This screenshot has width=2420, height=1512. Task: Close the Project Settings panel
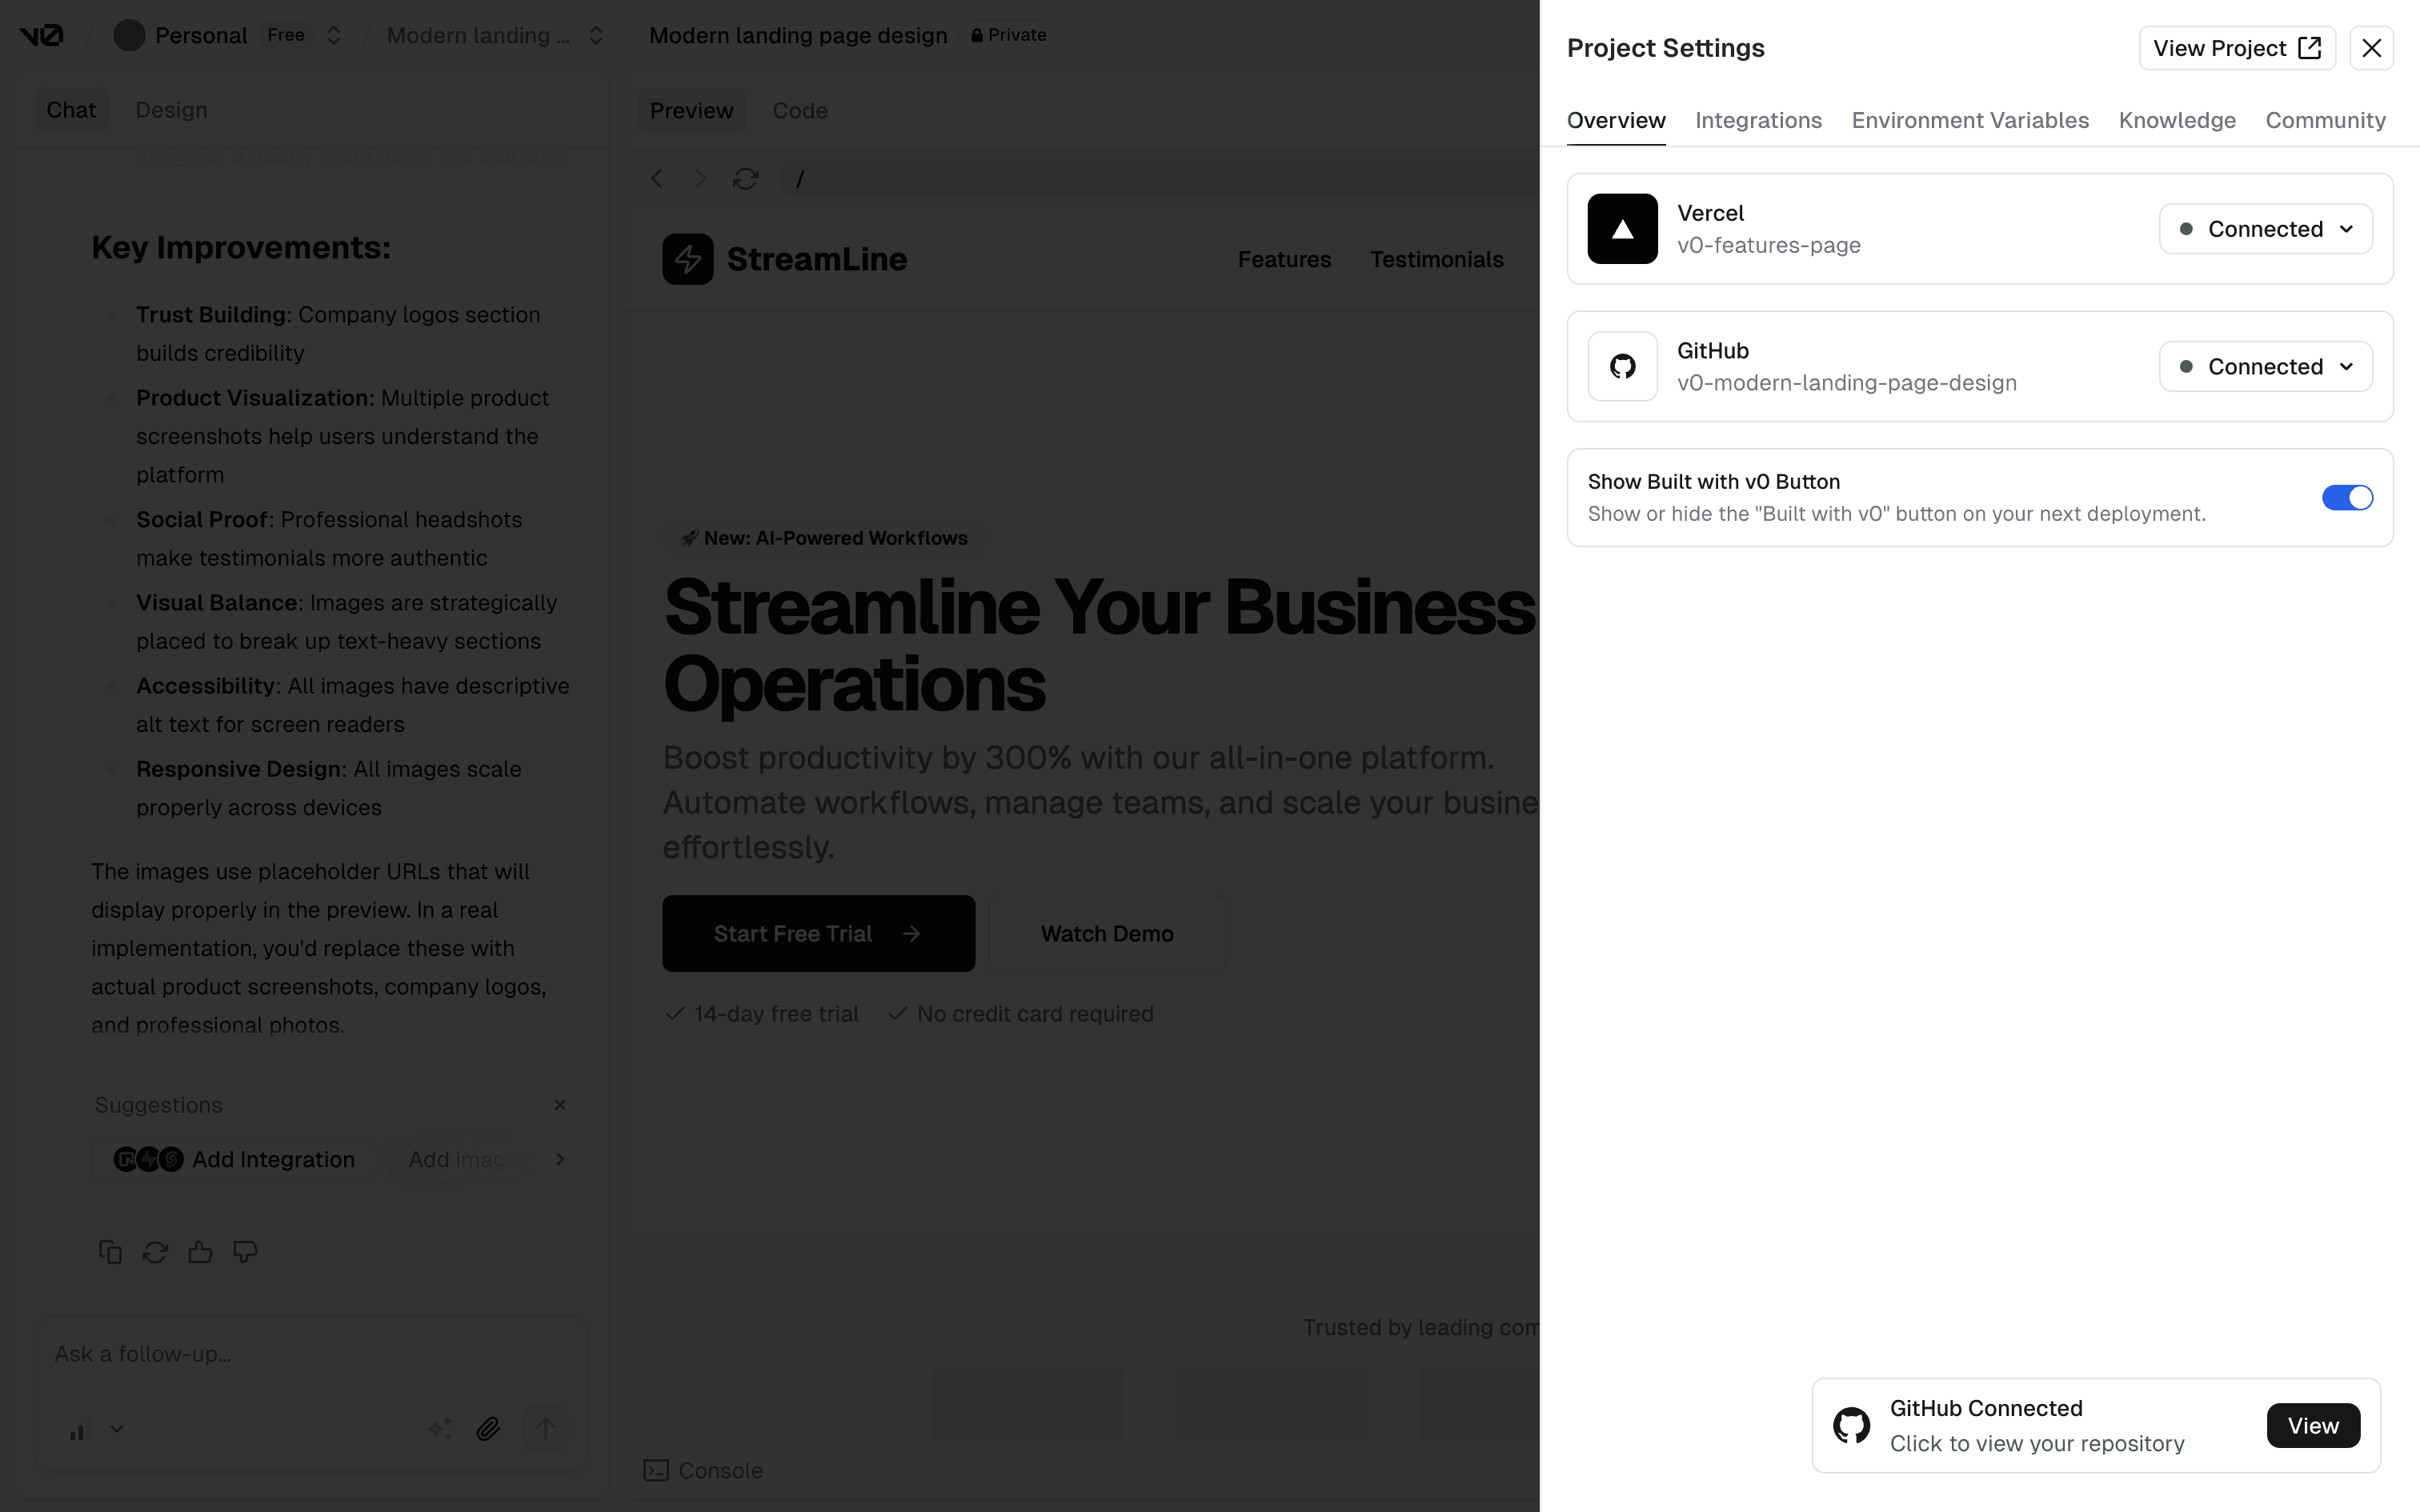click(2371, 48)
